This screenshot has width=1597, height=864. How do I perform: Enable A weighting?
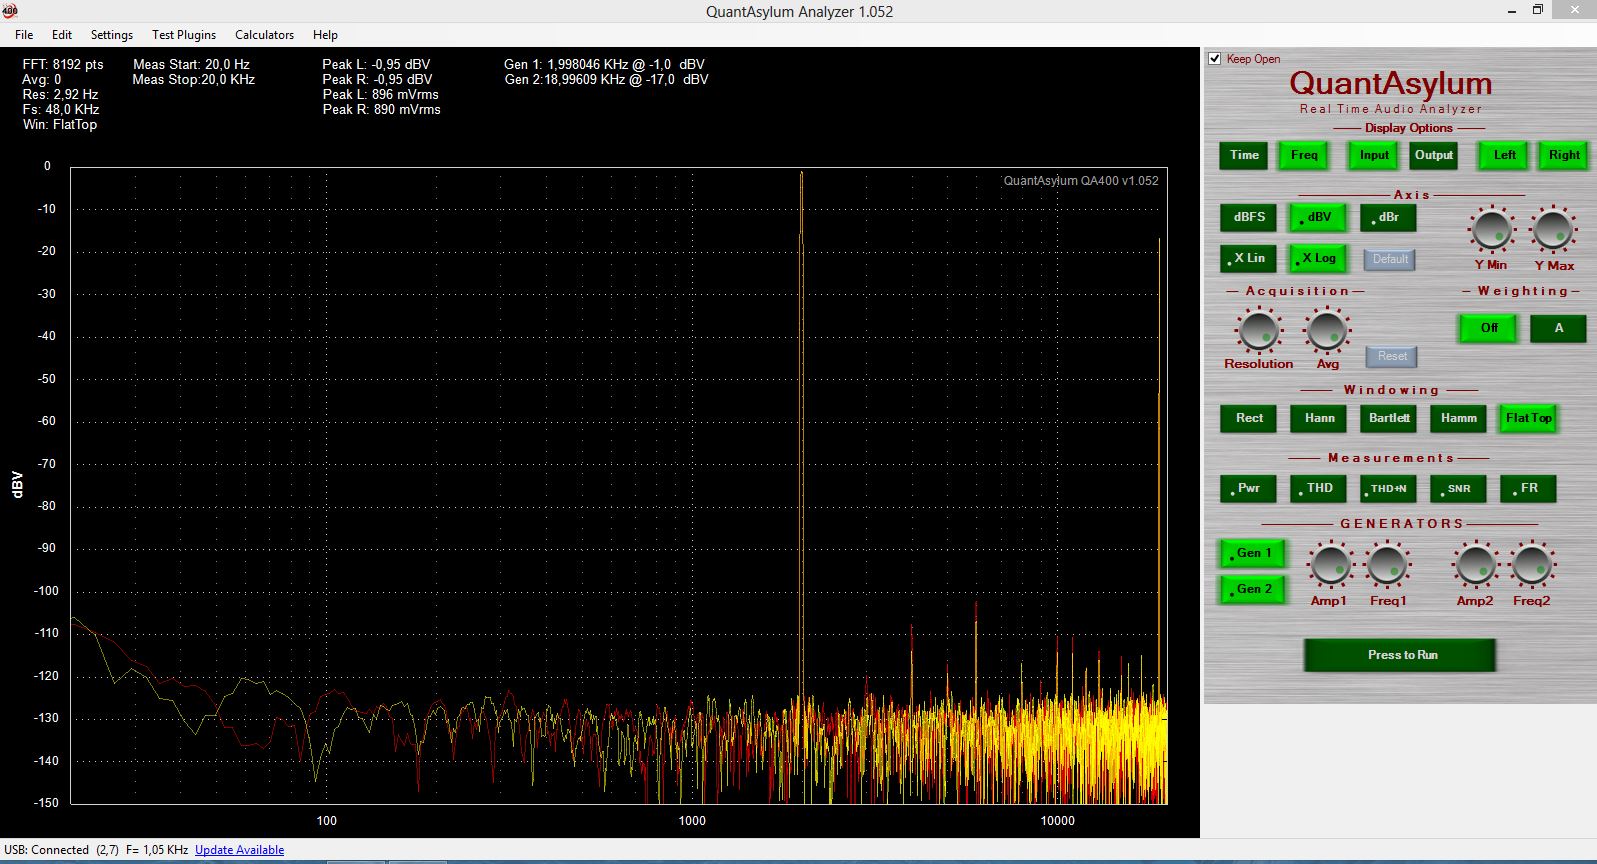1558,328
